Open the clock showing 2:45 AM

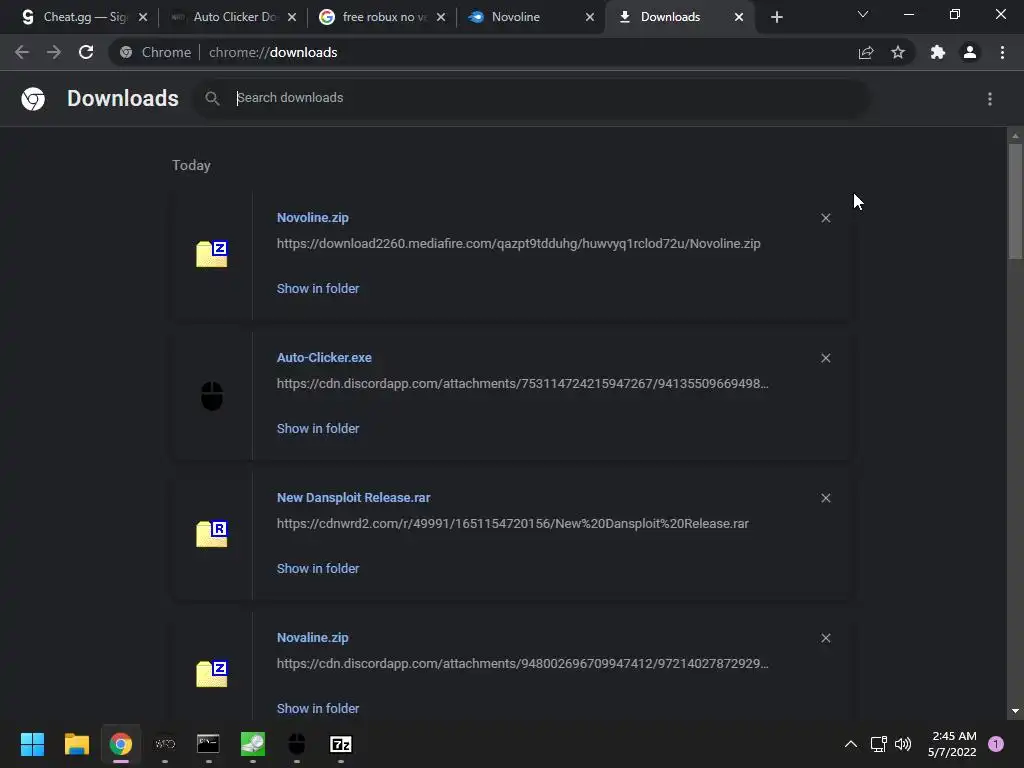[x=952, y=744]
